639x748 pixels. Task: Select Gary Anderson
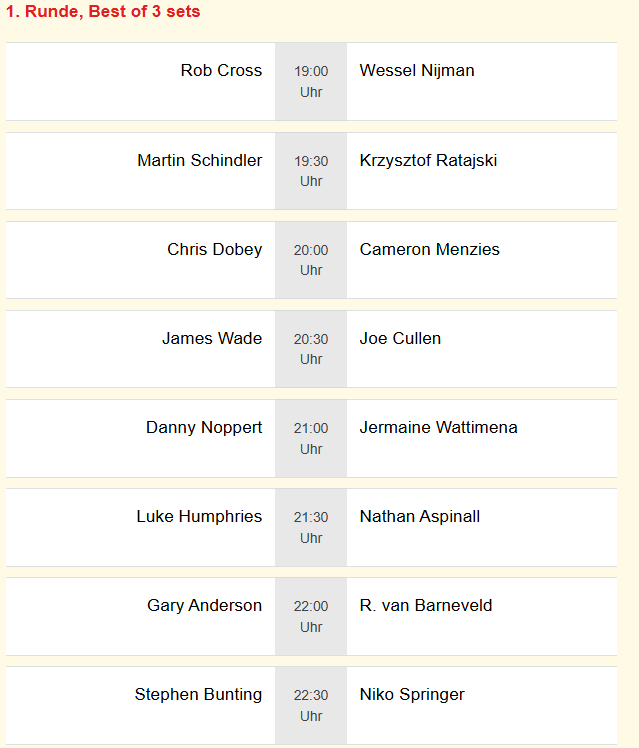(204, 606)
